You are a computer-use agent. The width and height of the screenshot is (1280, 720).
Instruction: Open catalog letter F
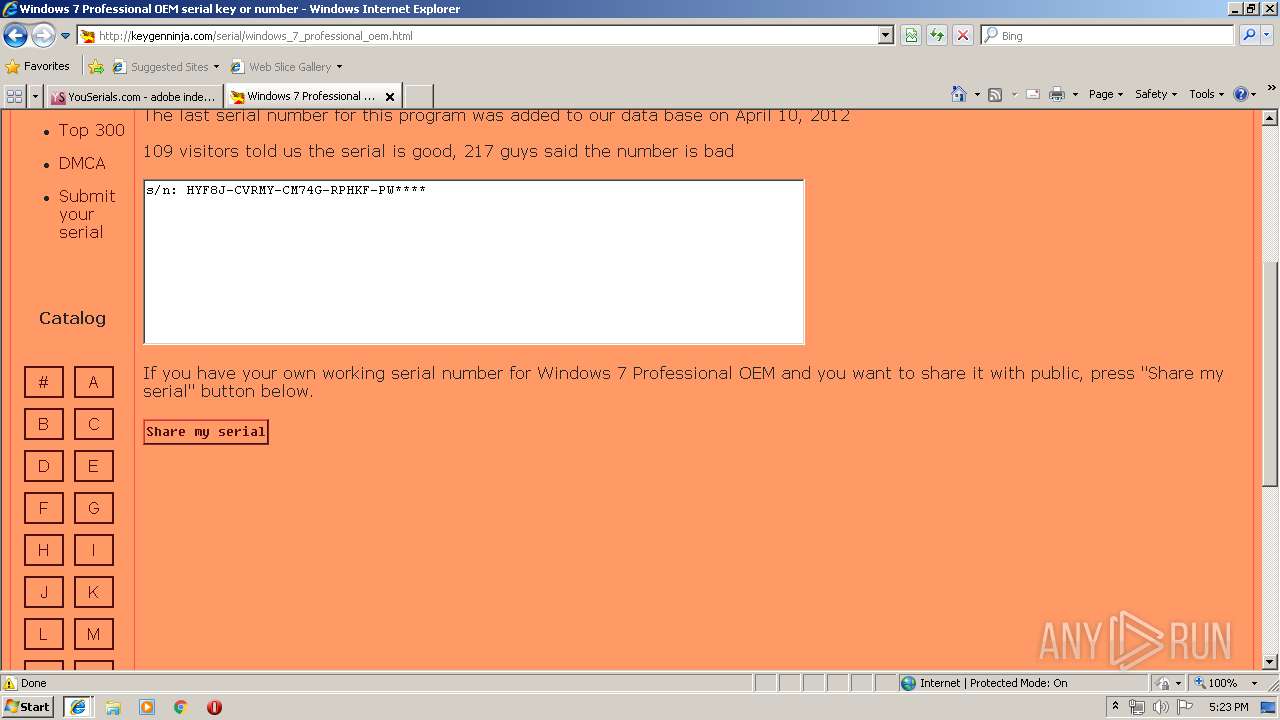tap(44, 508)
